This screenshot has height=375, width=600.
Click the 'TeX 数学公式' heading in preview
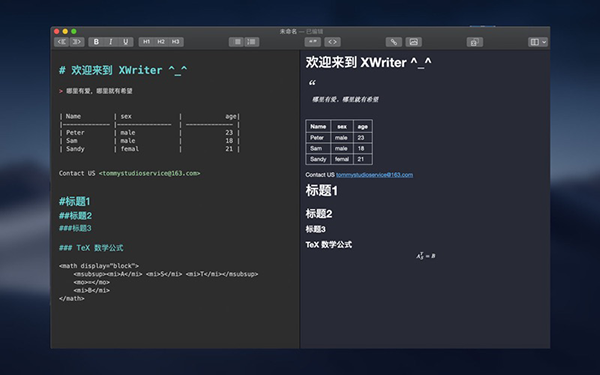329,245
